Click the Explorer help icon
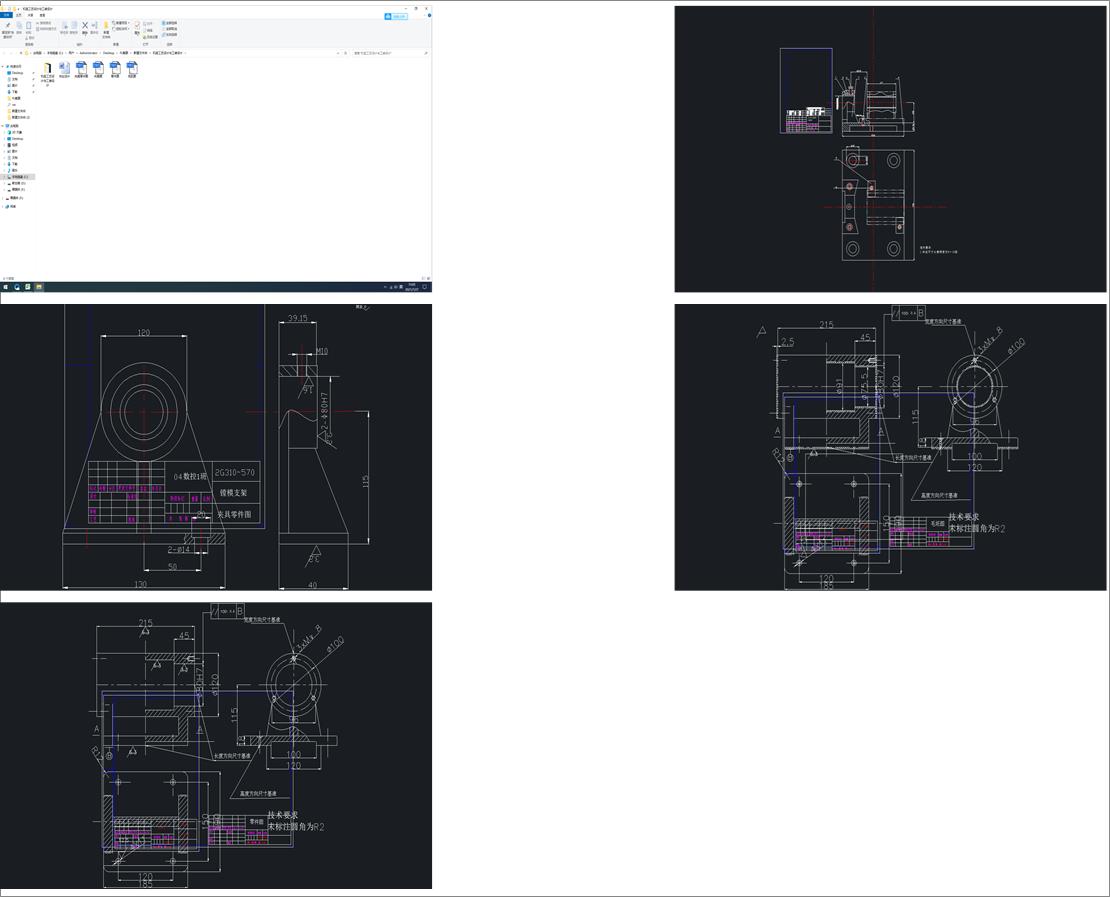 coord(428,16)
